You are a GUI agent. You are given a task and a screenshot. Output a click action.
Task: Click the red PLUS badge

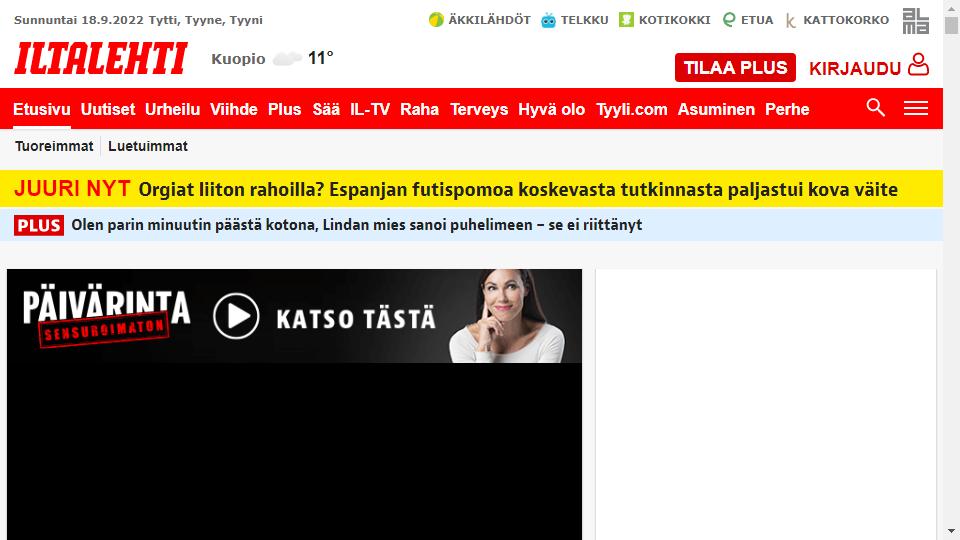(39, 225)
